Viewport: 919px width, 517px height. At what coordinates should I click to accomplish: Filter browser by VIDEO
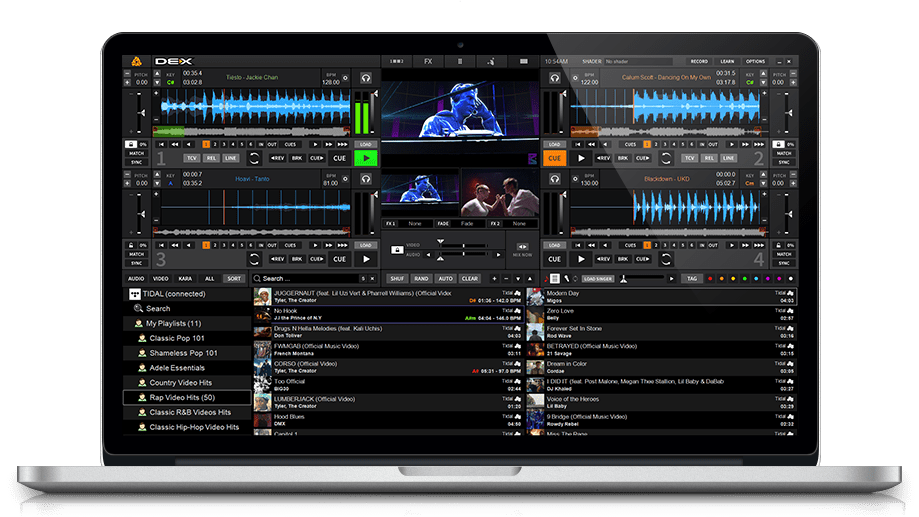pyautogui.click(x=161, y=278)
